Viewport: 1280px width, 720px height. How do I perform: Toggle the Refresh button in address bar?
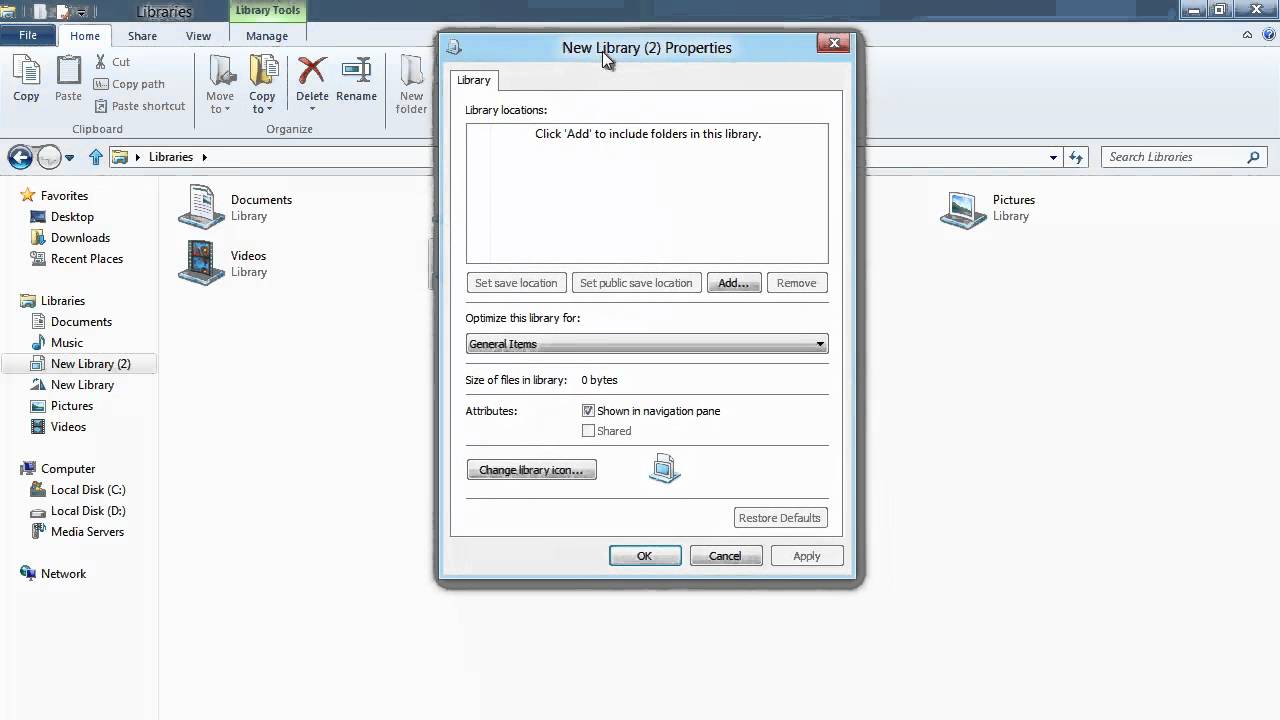1076,157
